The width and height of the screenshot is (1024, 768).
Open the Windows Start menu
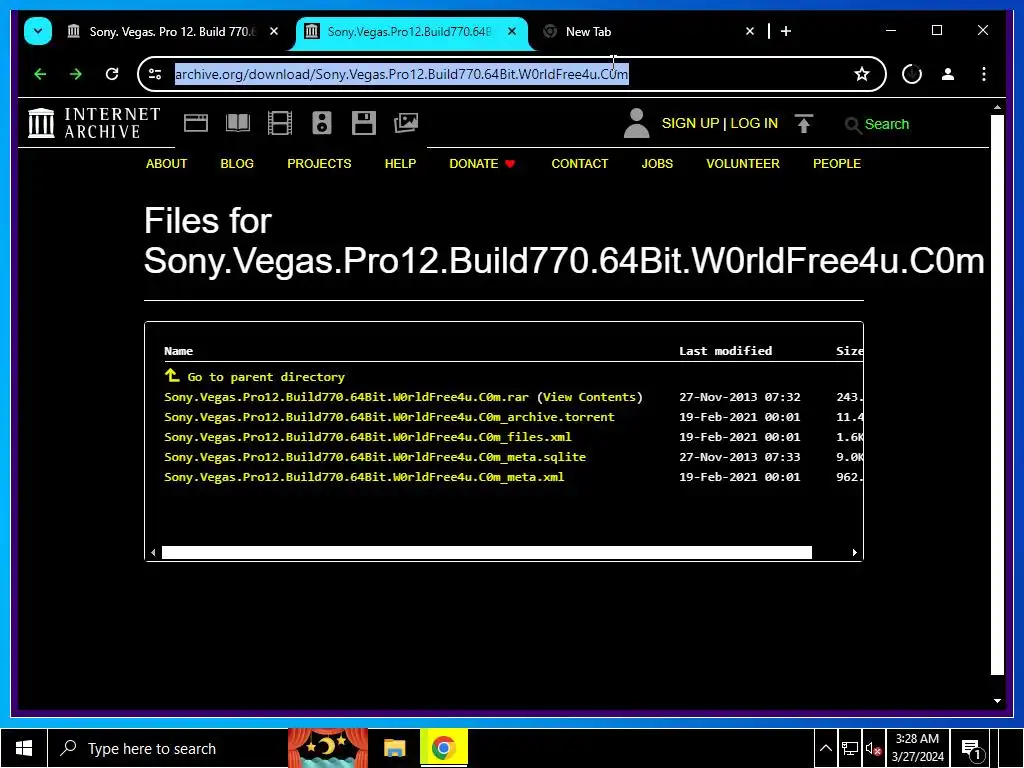[24, 748]
